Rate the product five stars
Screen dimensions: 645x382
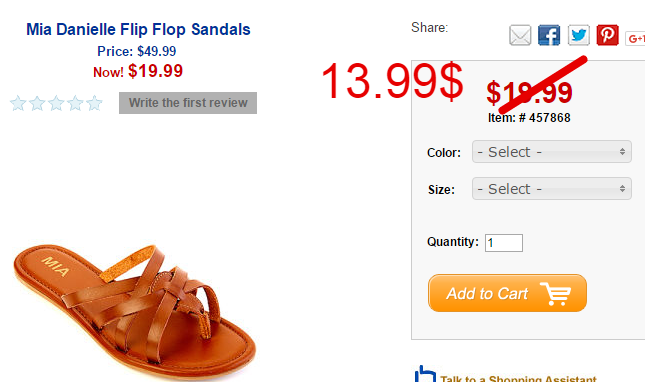[94, 103]
